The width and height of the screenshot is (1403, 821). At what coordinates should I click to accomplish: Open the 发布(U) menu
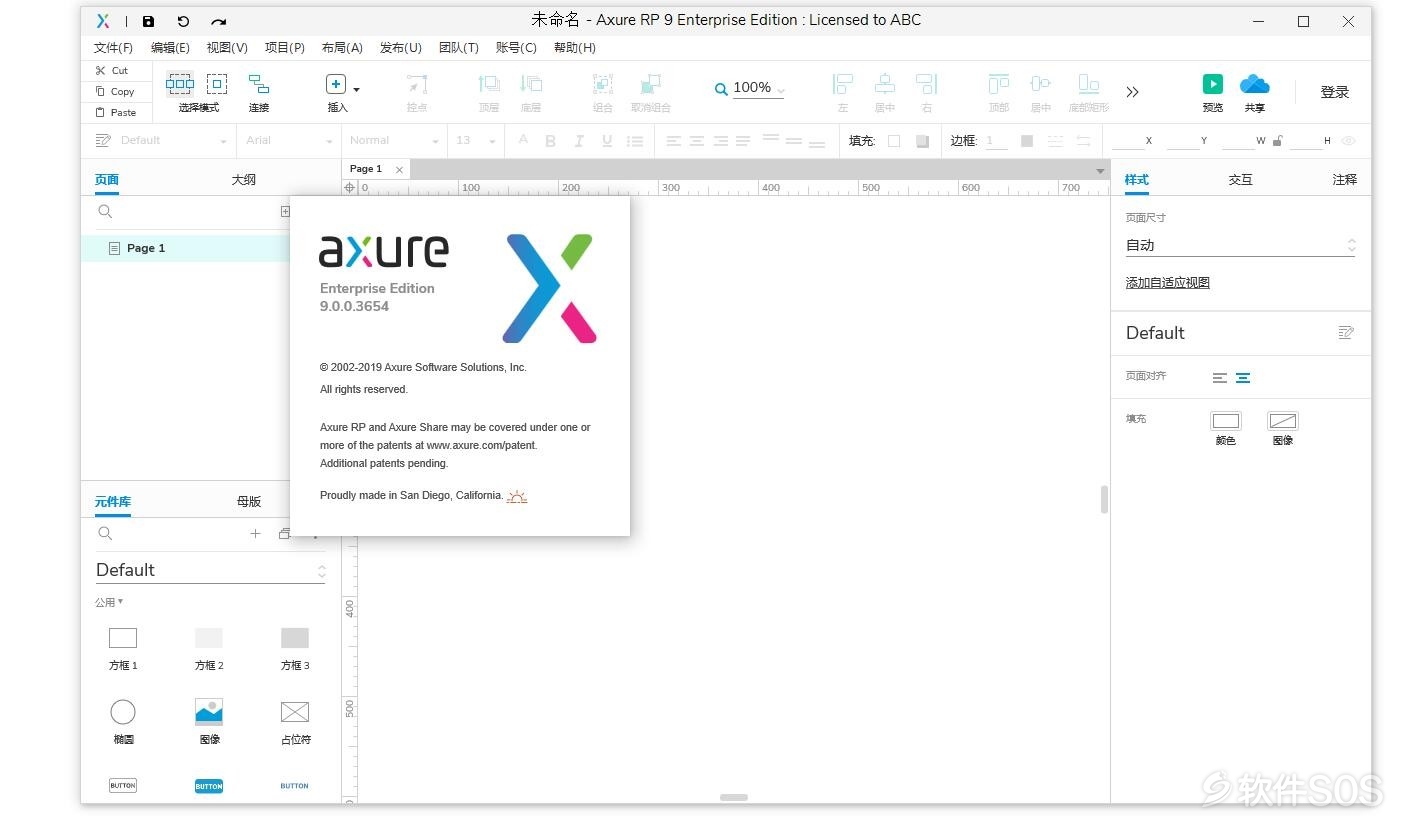pyautogui.click(x=401, y=48)
